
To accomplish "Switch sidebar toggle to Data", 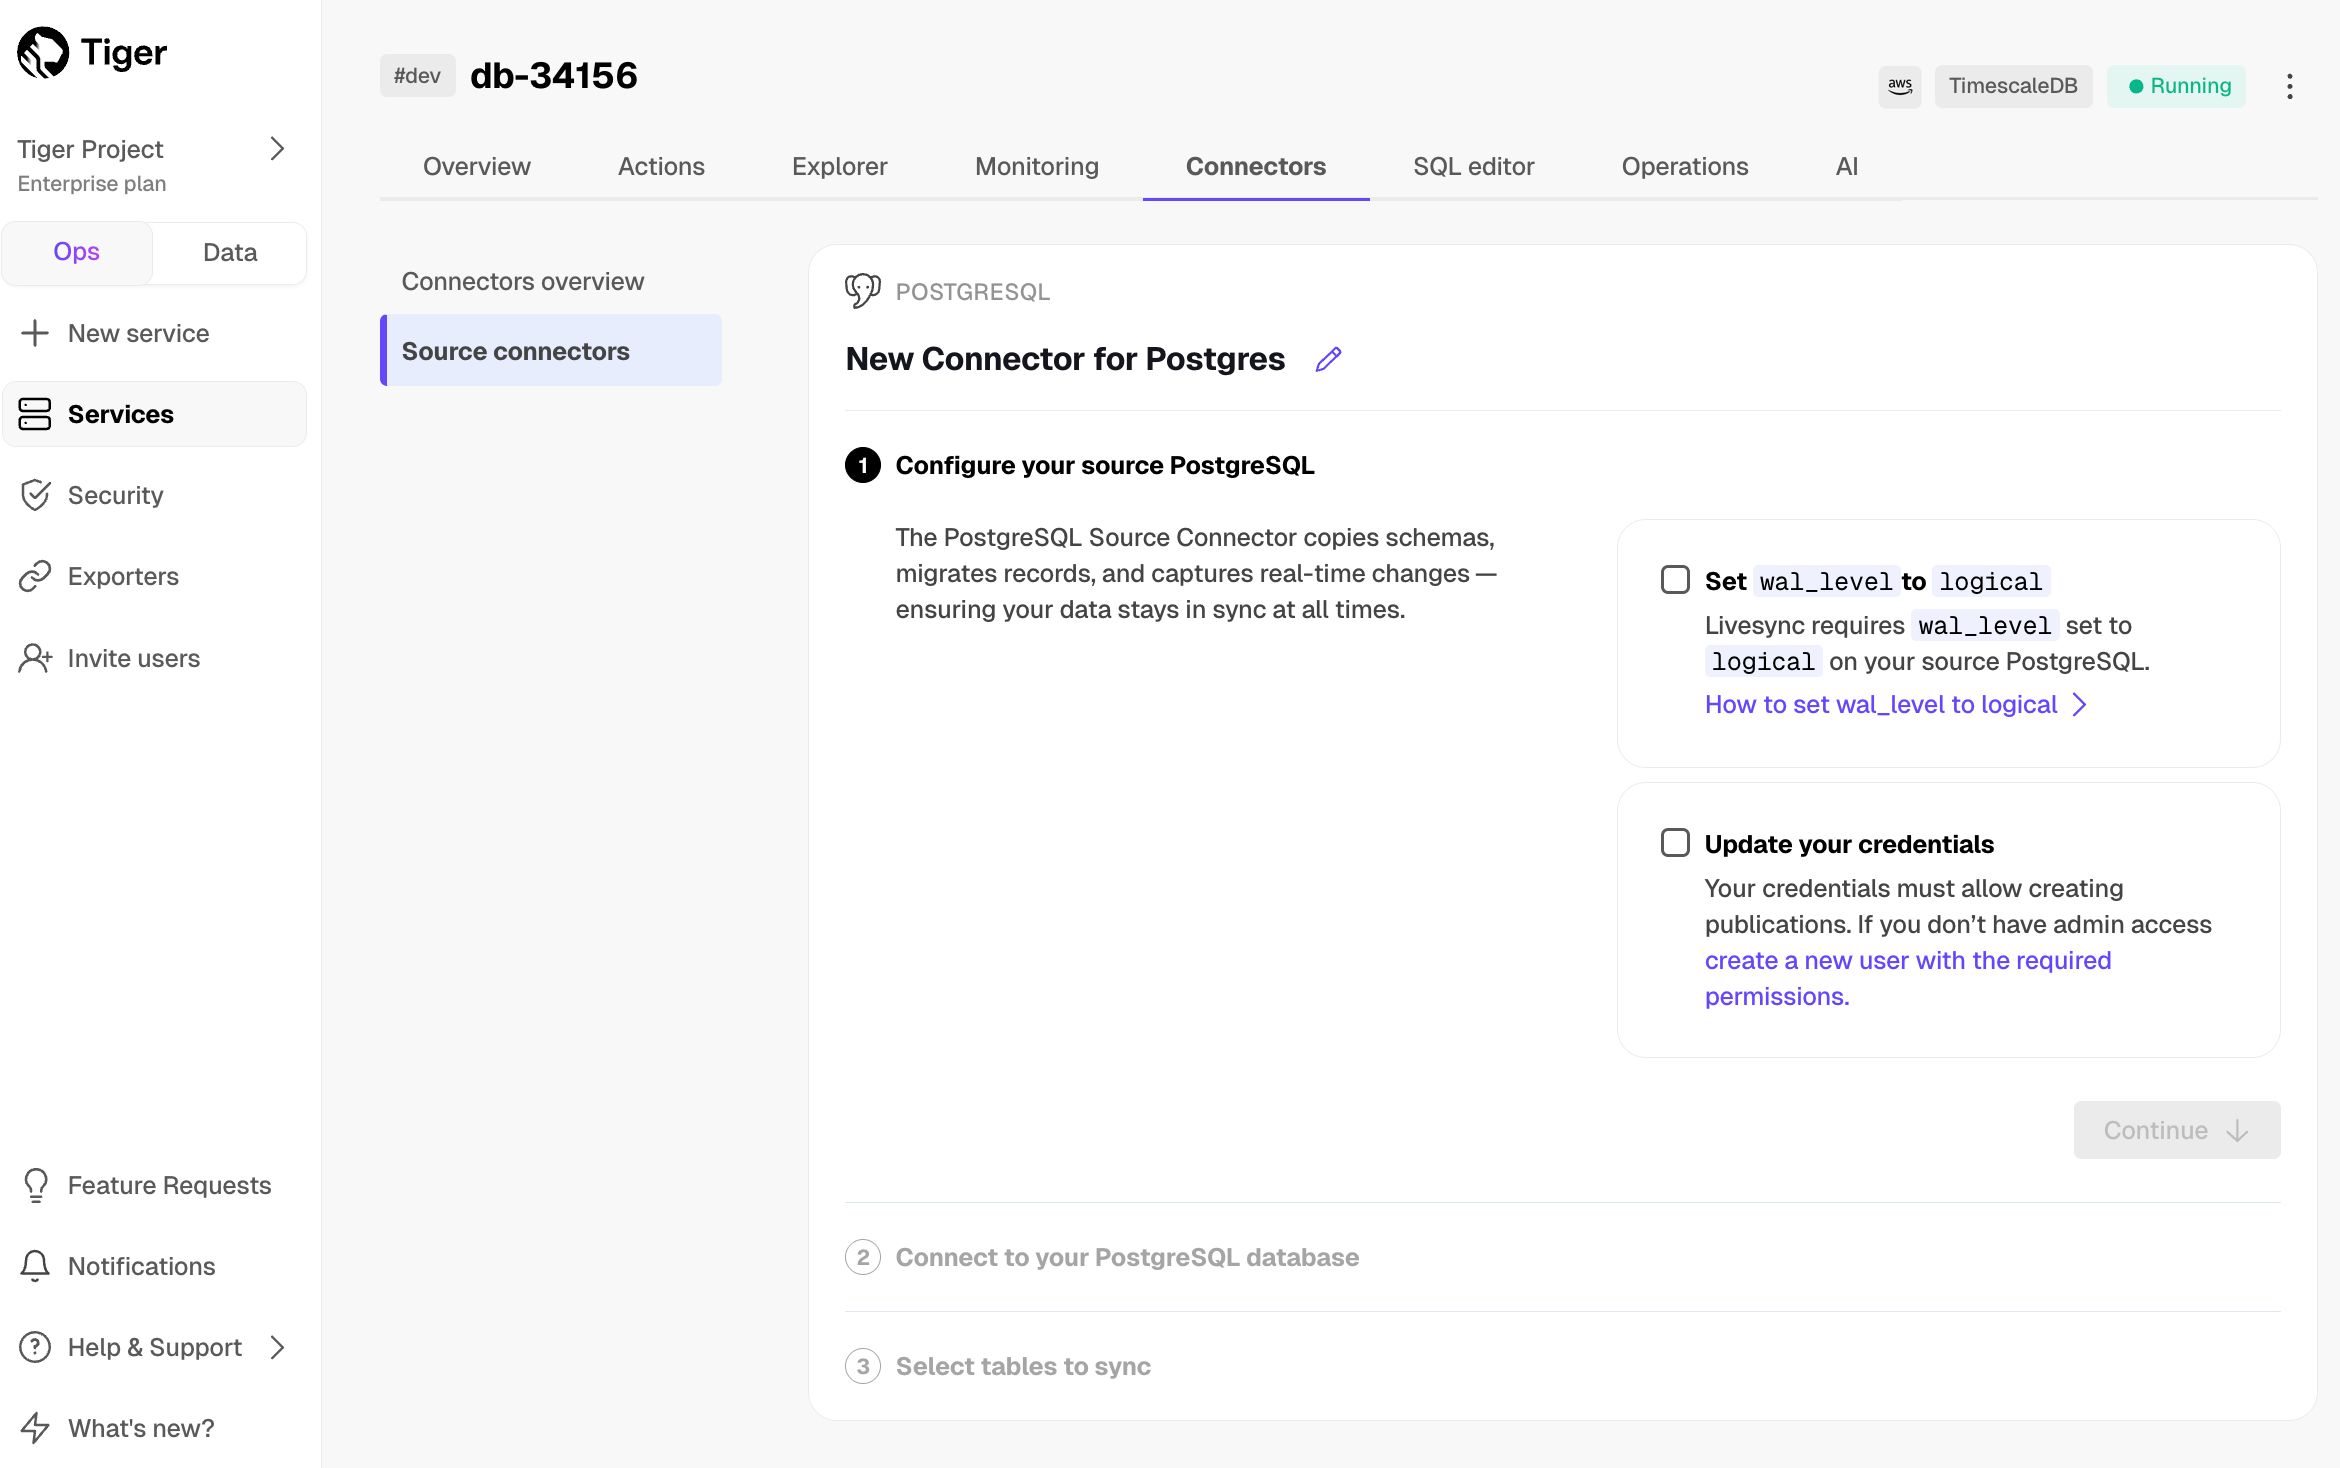I will [x=229, y=252].
